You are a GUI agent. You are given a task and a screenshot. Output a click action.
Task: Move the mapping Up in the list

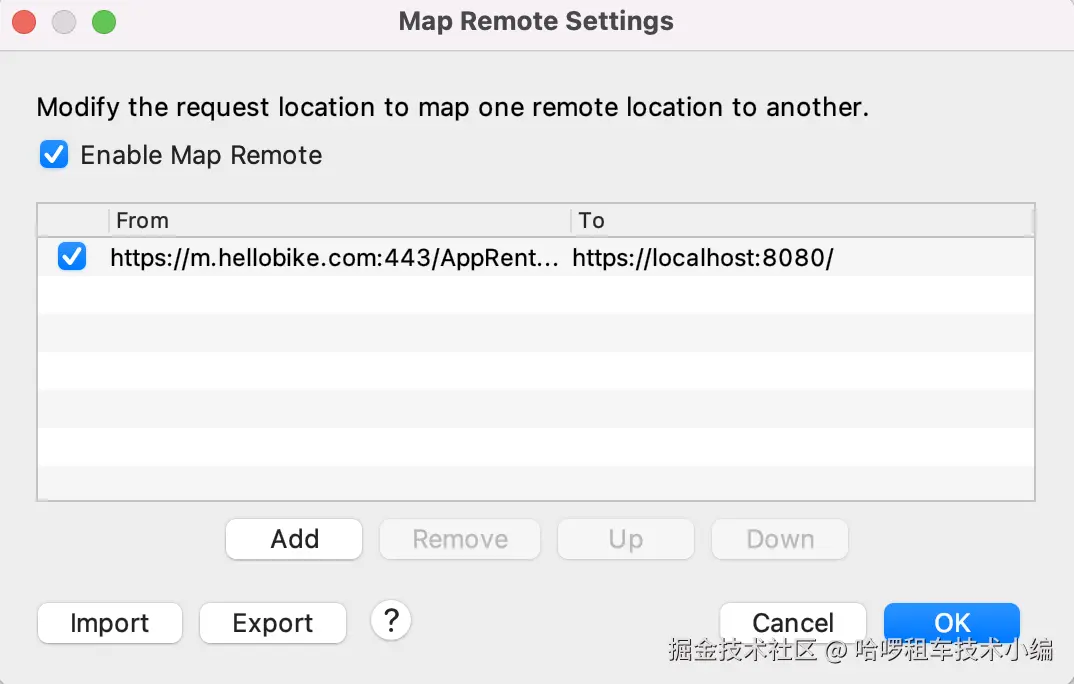625,539
